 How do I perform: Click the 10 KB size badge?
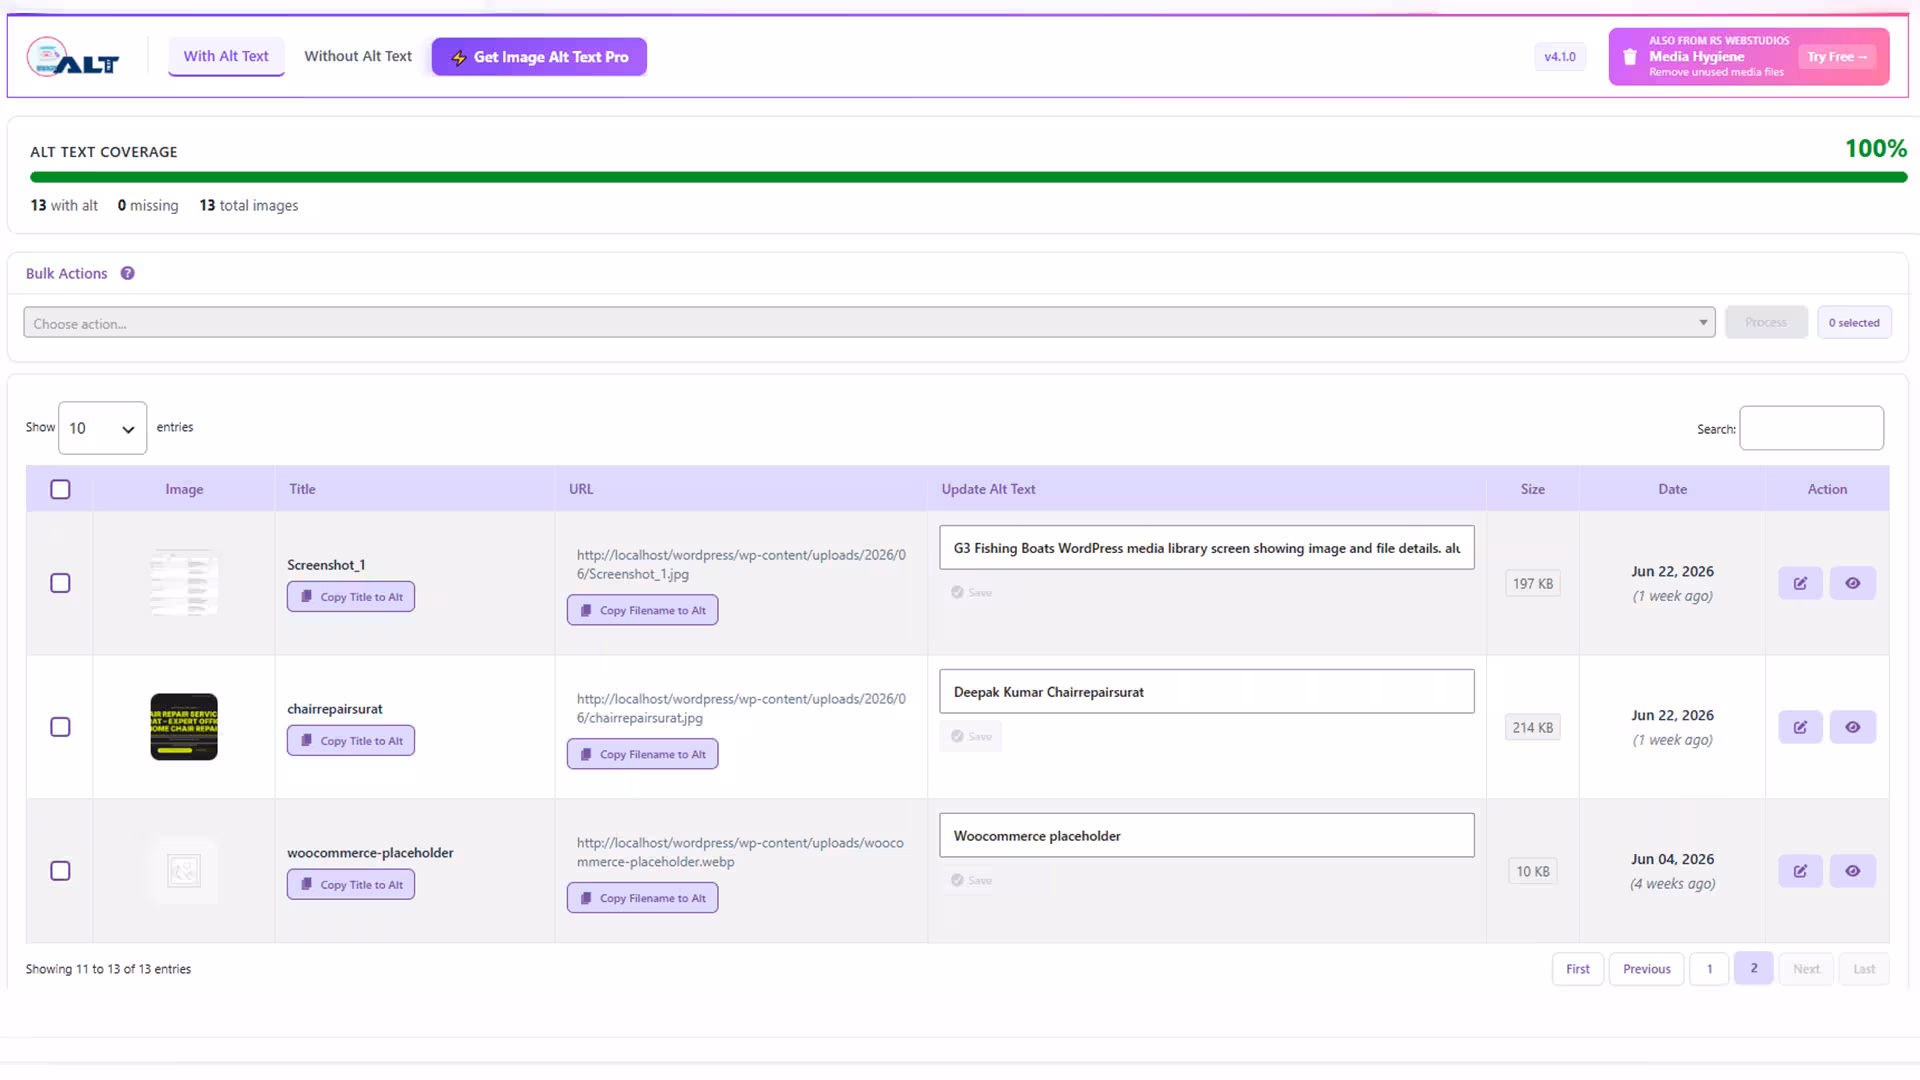[1532, 871]
